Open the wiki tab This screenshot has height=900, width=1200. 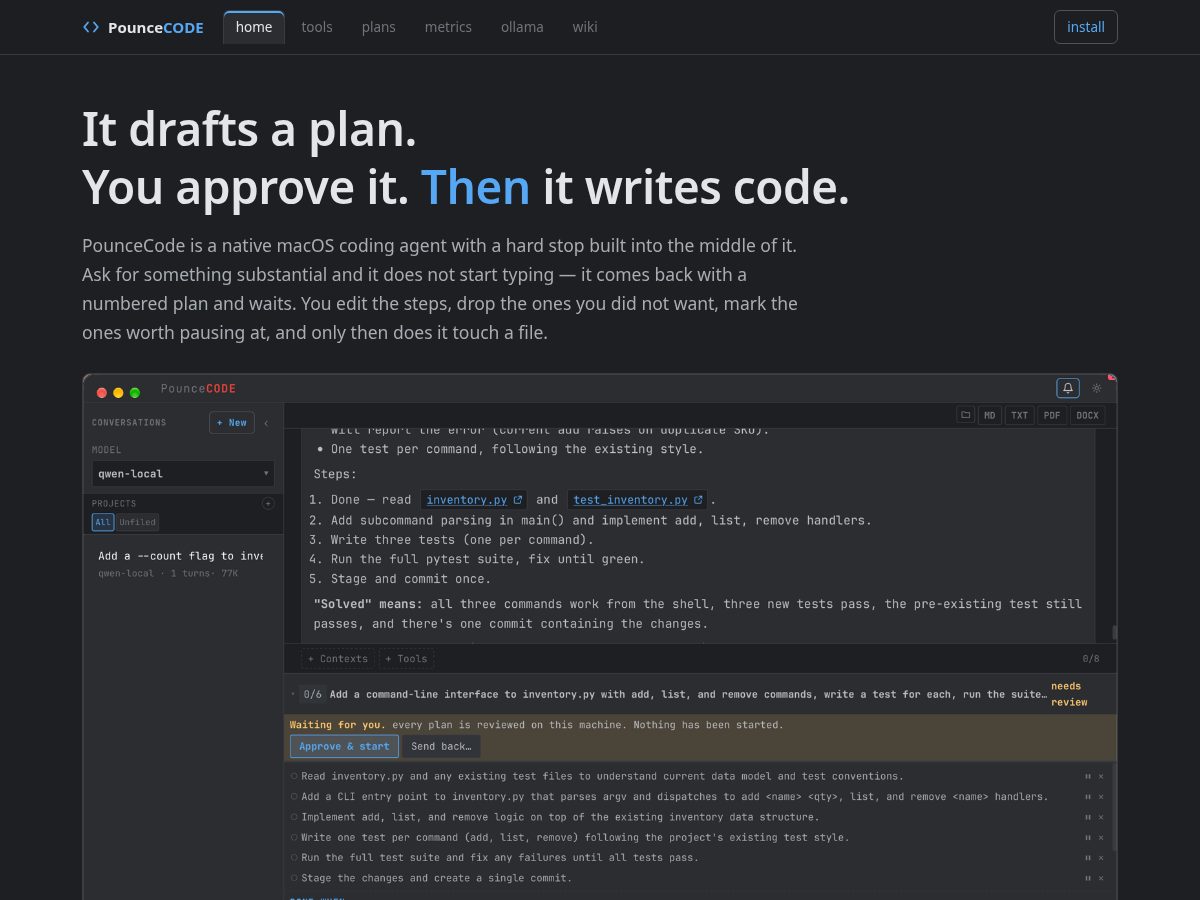pyautogui.click(x=585, y=27)
